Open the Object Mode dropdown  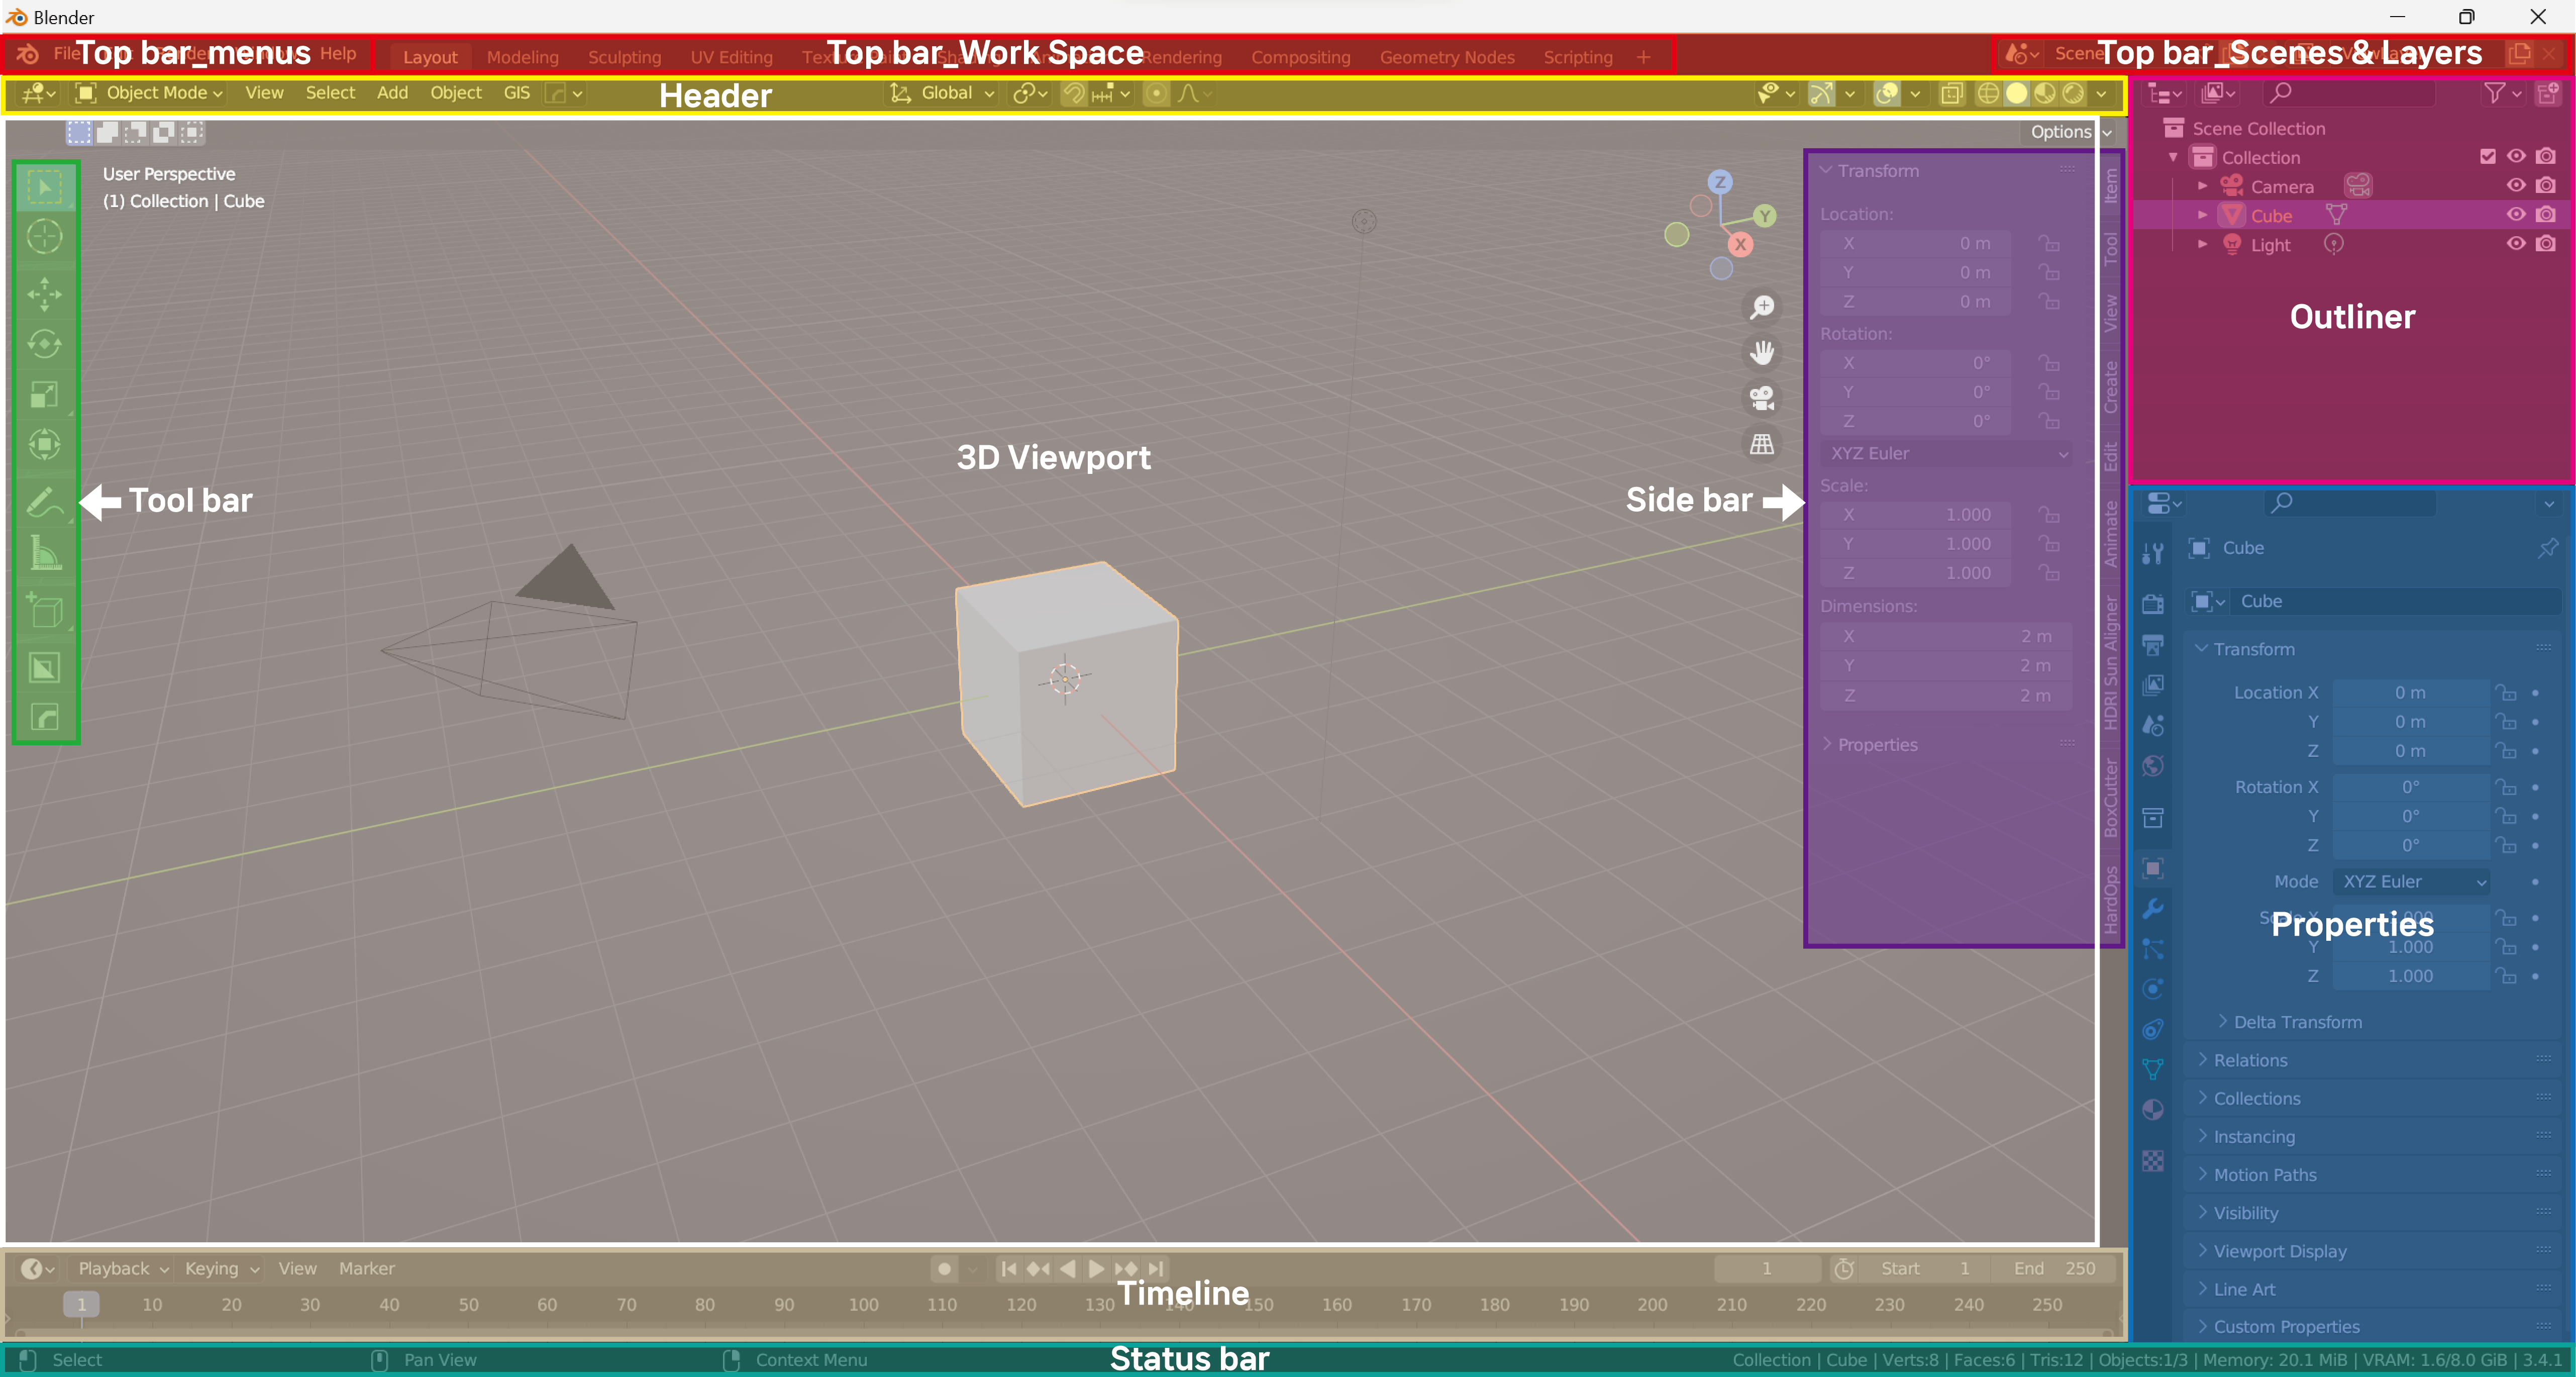pyautogui.click(x=155, y=93)
